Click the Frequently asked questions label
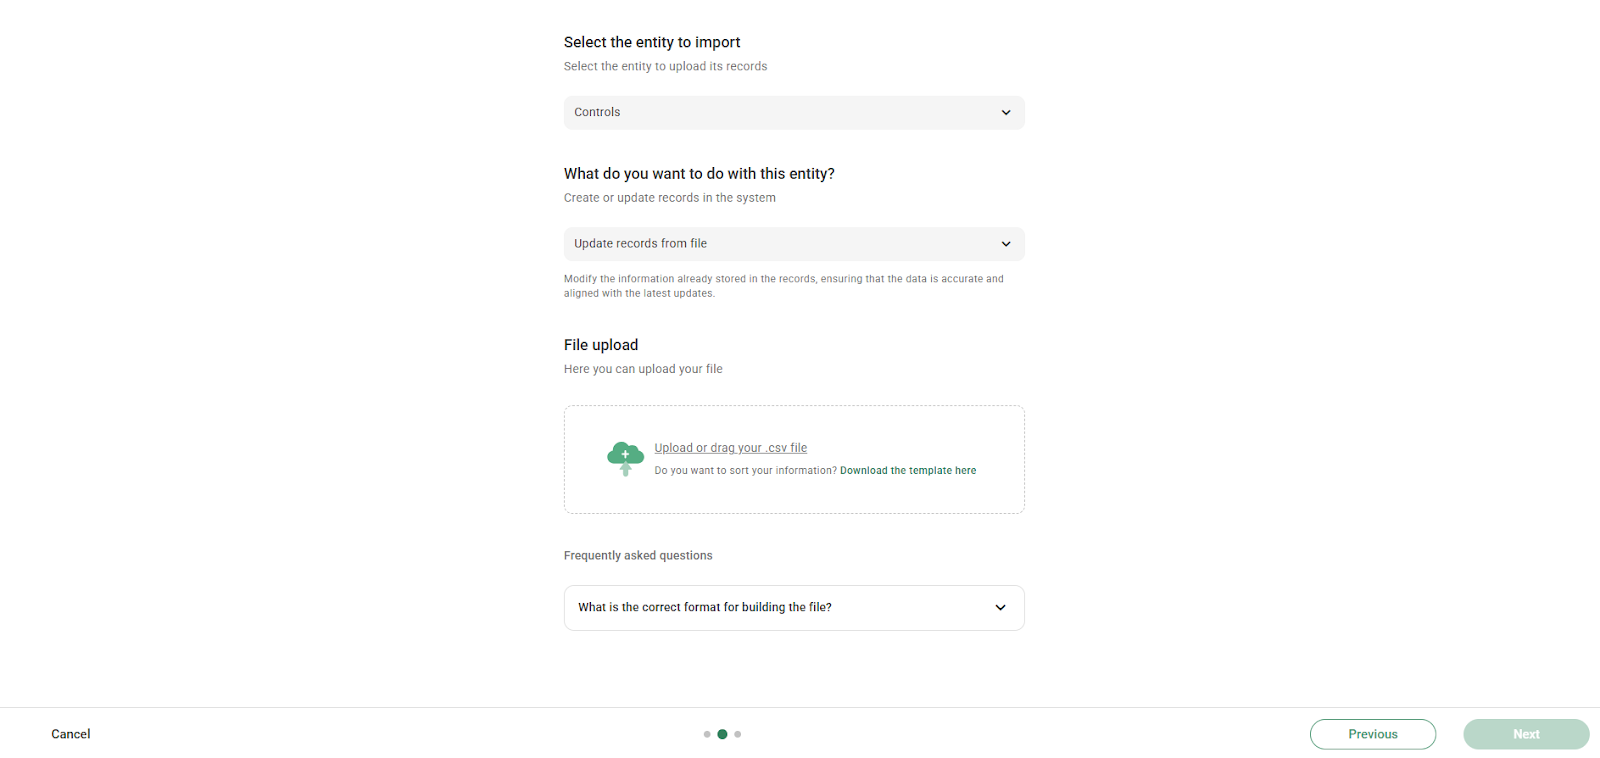 [x=638, y=556]
